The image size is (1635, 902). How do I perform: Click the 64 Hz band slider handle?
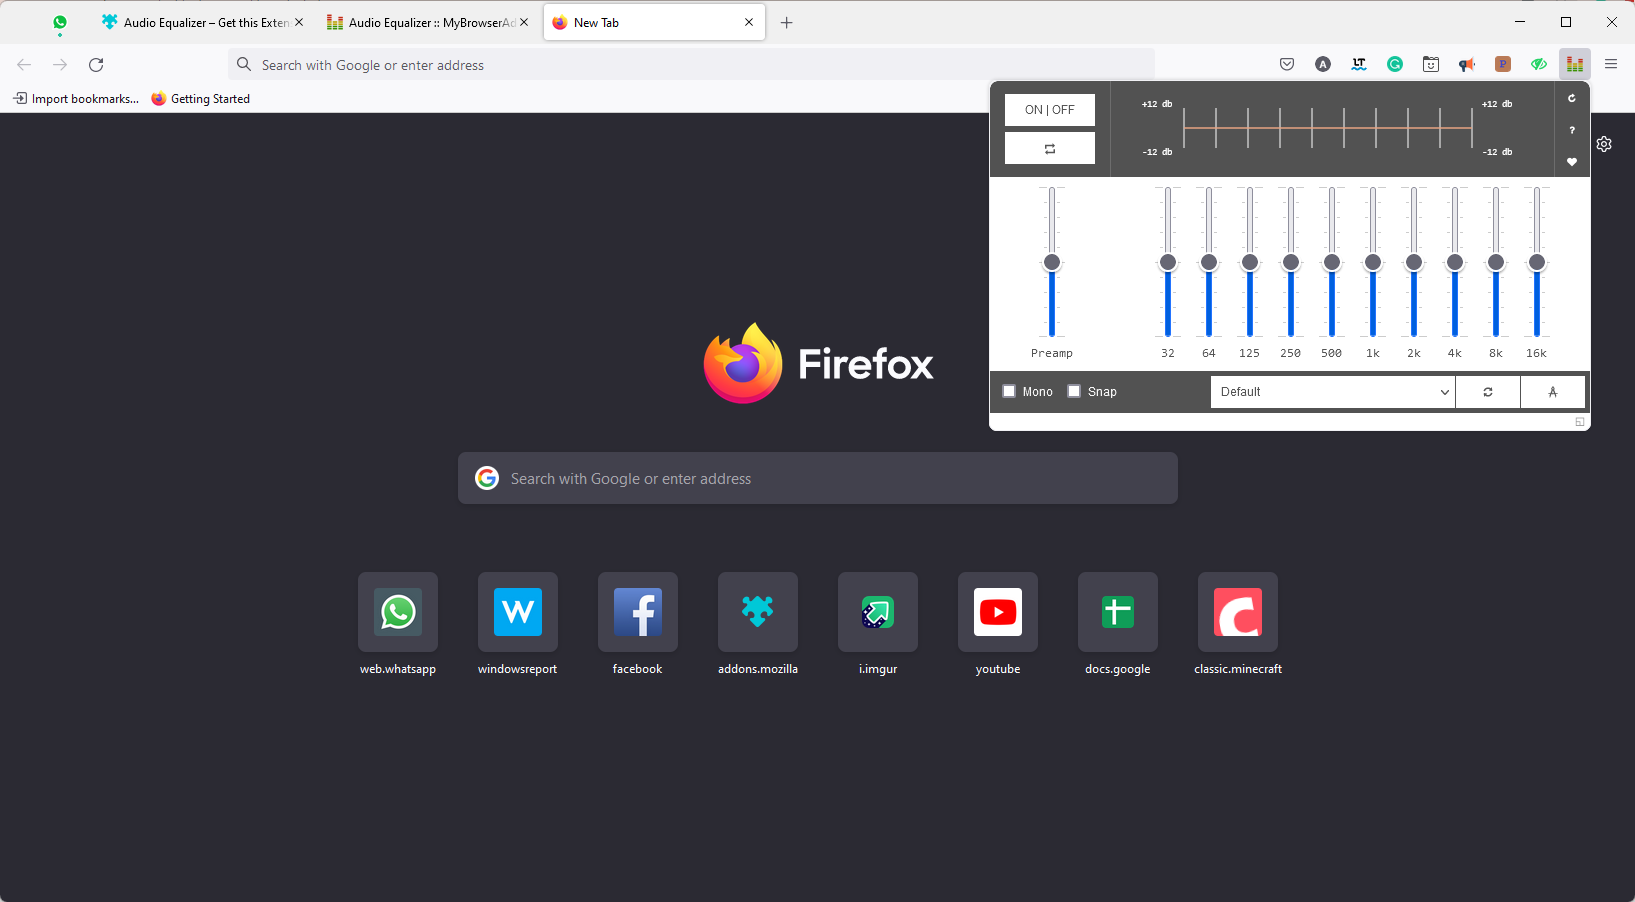pos(1209,262)
